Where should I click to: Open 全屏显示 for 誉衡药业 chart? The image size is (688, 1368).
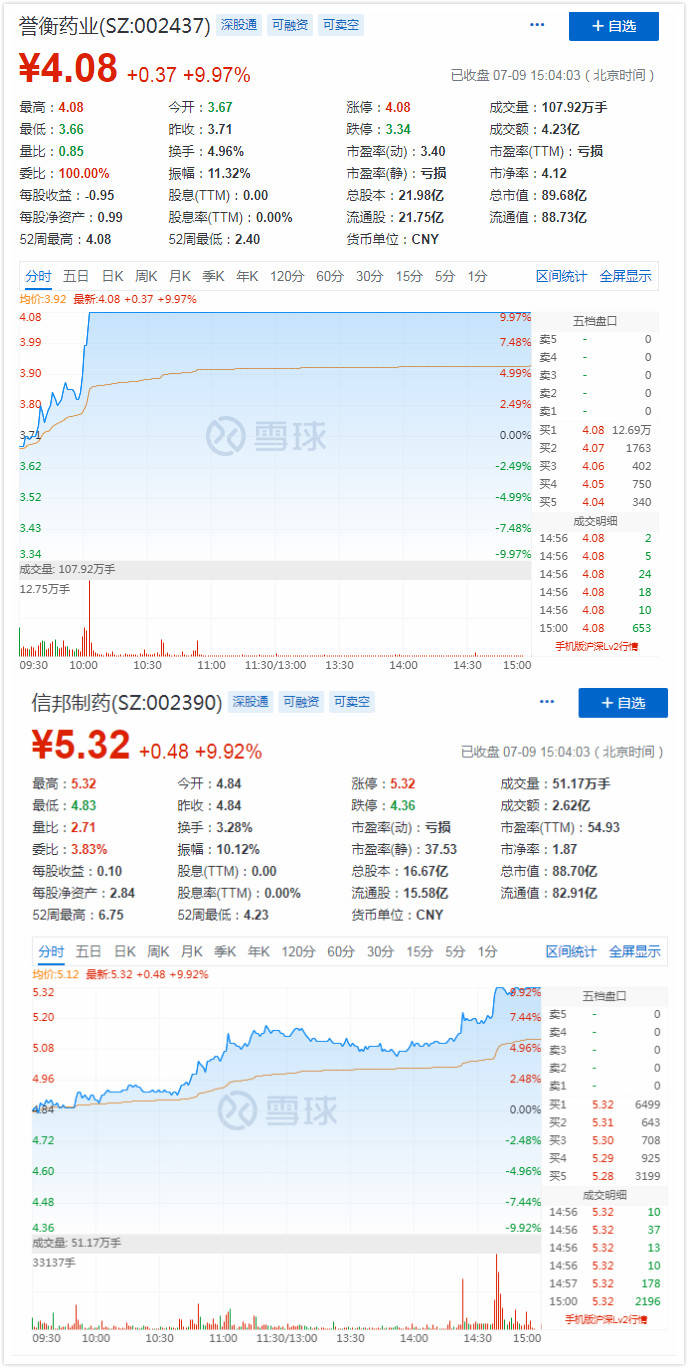click(x=625, y=276)
